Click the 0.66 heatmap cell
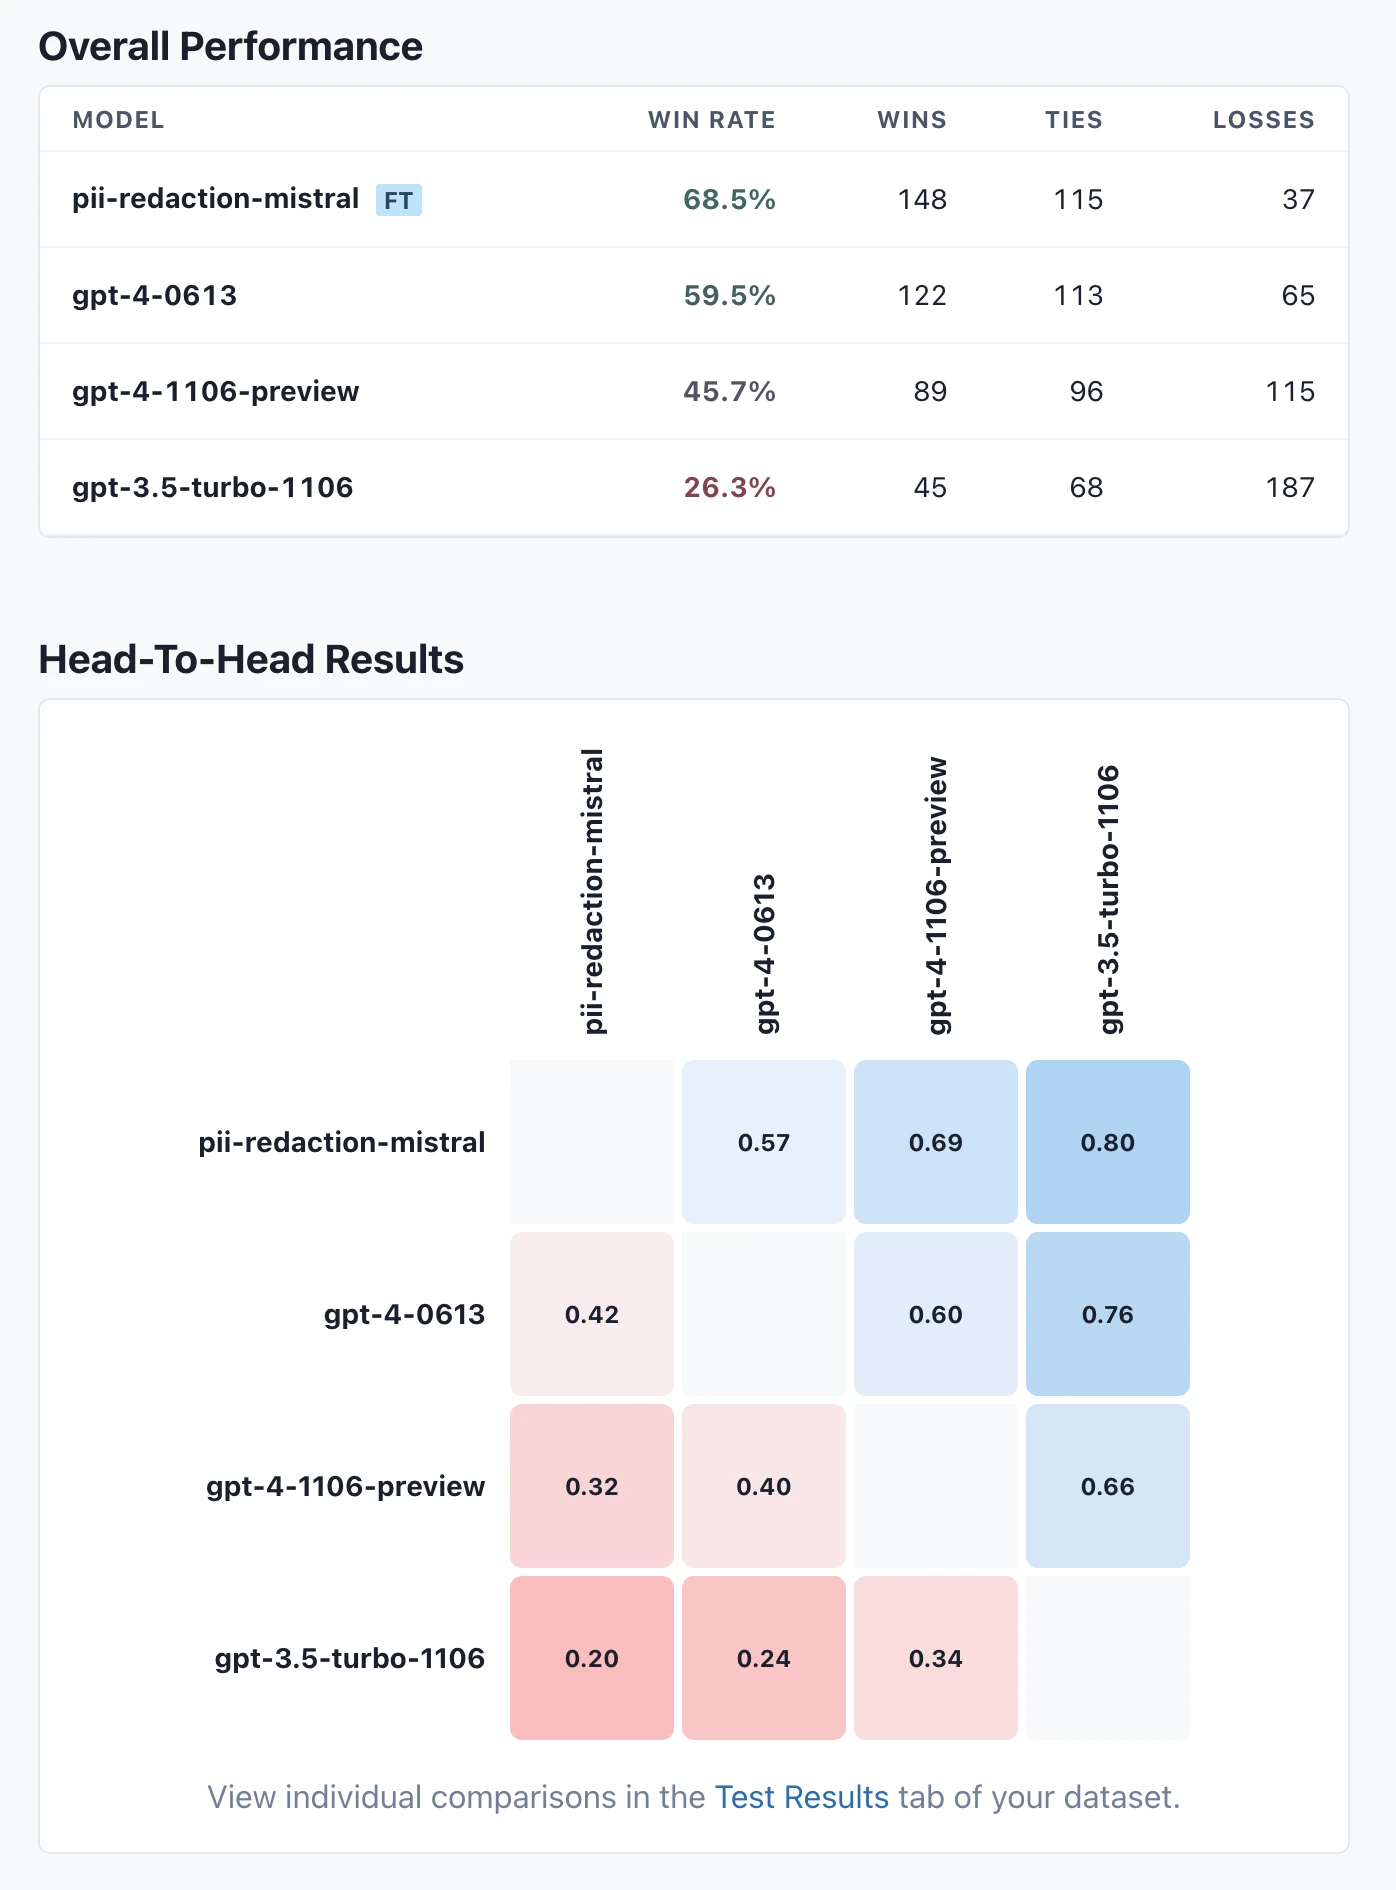The width and height of the screenshot is (1396, 1890). pos(1108,1486)
